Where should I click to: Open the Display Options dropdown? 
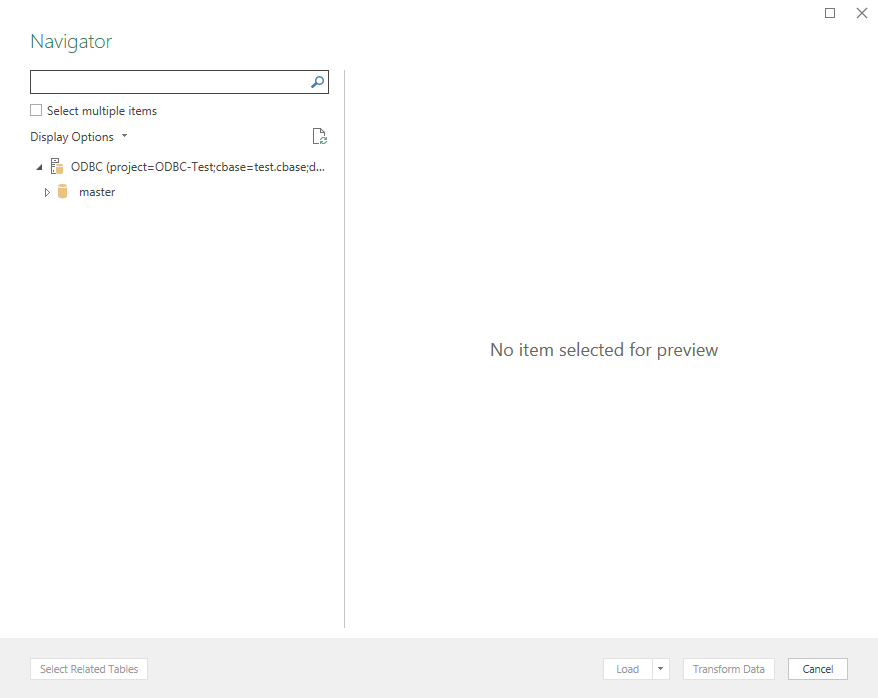point(78,137)
